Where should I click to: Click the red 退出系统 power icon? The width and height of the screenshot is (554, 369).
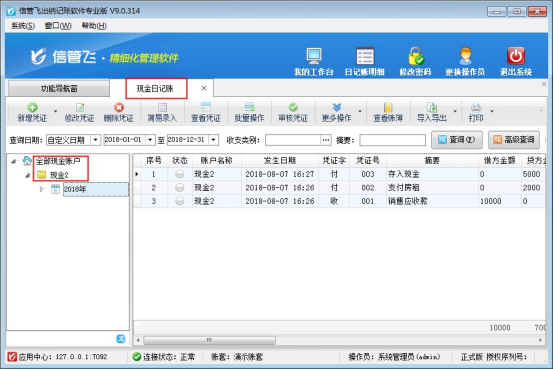coord(515,56)
